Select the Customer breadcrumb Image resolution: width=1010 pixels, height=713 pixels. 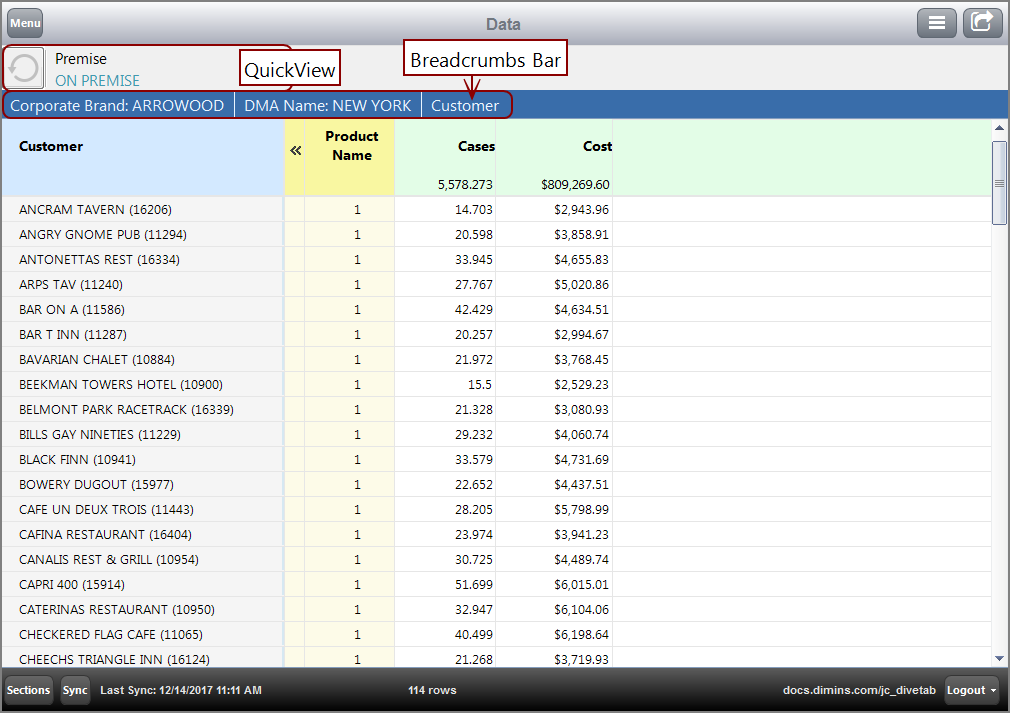(x=465, y=105)
